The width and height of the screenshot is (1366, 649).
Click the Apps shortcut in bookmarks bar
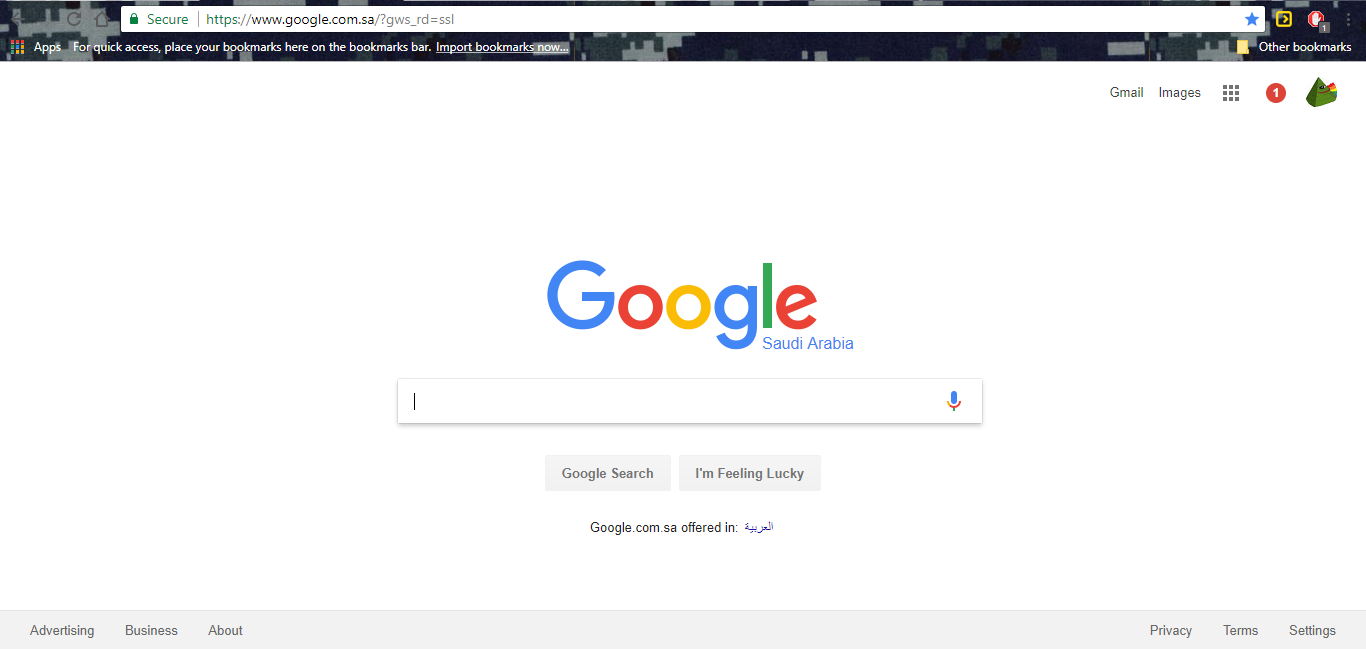pos(36,47)
